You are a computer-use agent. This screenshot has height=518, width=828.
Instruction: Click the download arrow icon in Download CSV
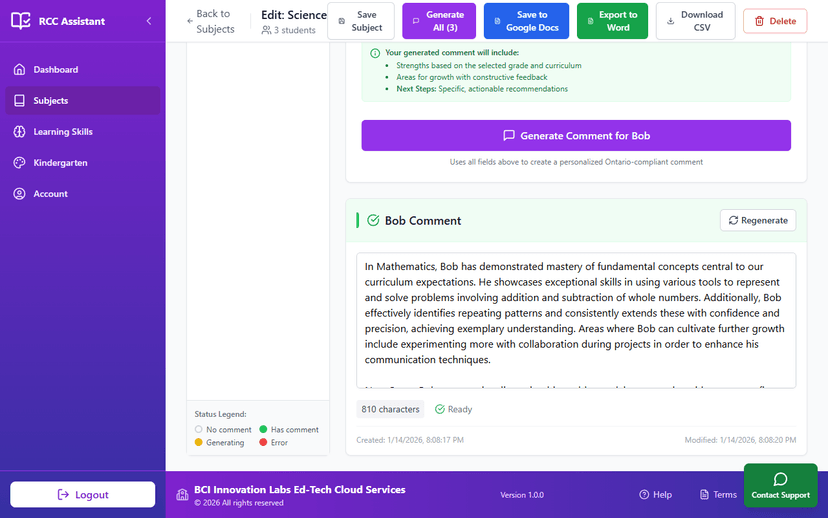tap(671, 21)
